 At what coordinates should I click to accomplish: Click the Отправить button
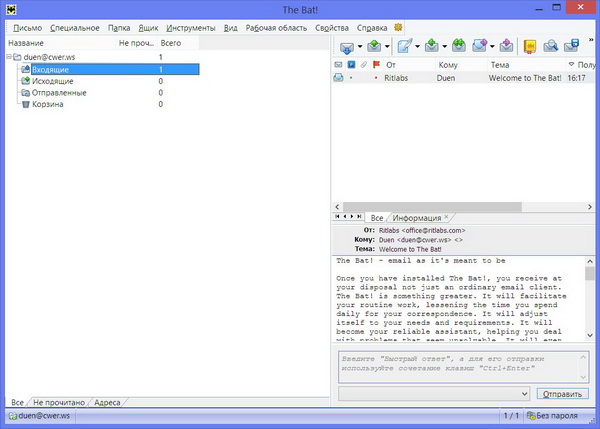(563, 393)
